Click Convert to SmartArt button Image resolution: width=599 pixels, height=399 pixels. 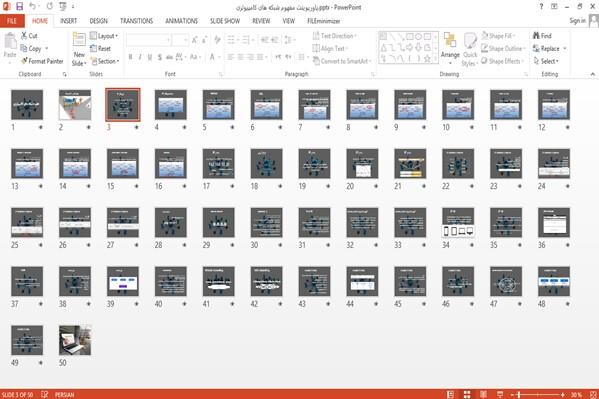[342, 61]
